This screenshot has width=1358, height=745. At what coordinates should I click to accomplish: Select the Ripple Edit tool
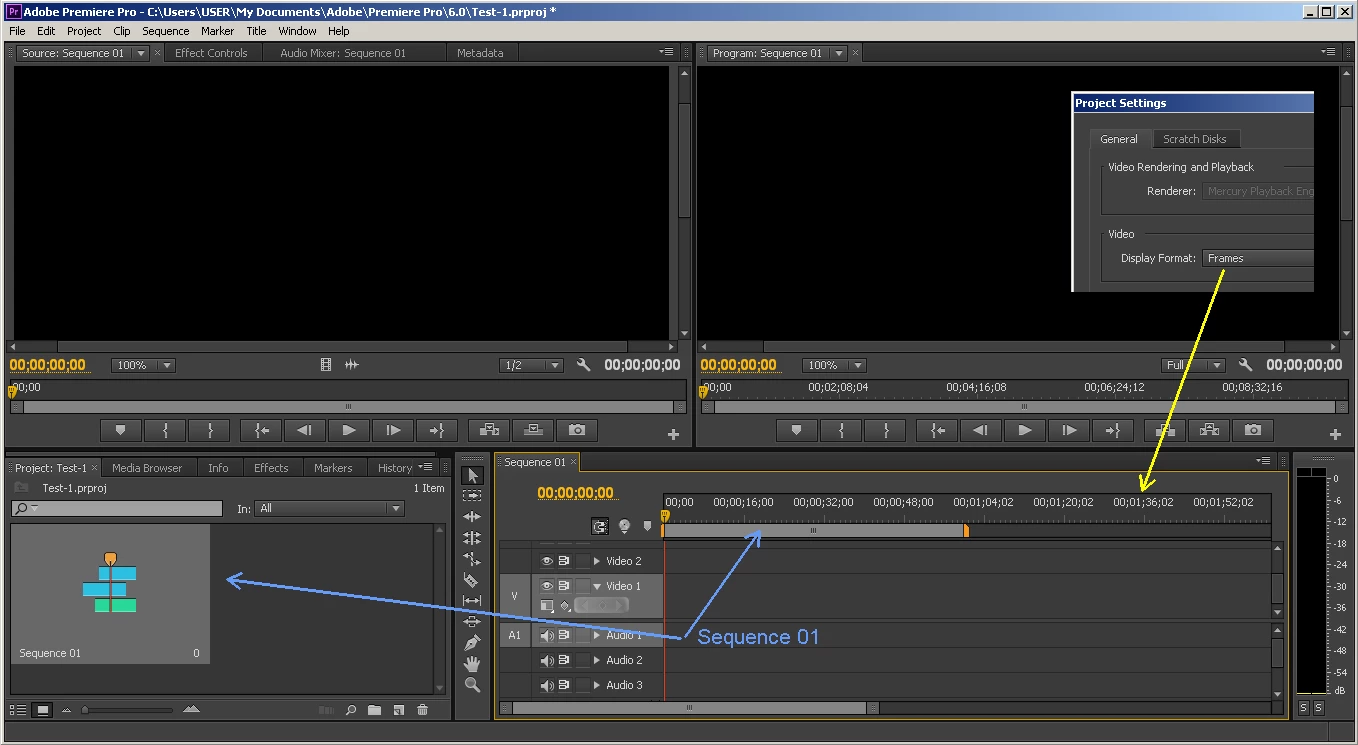[x=472, y=517]
